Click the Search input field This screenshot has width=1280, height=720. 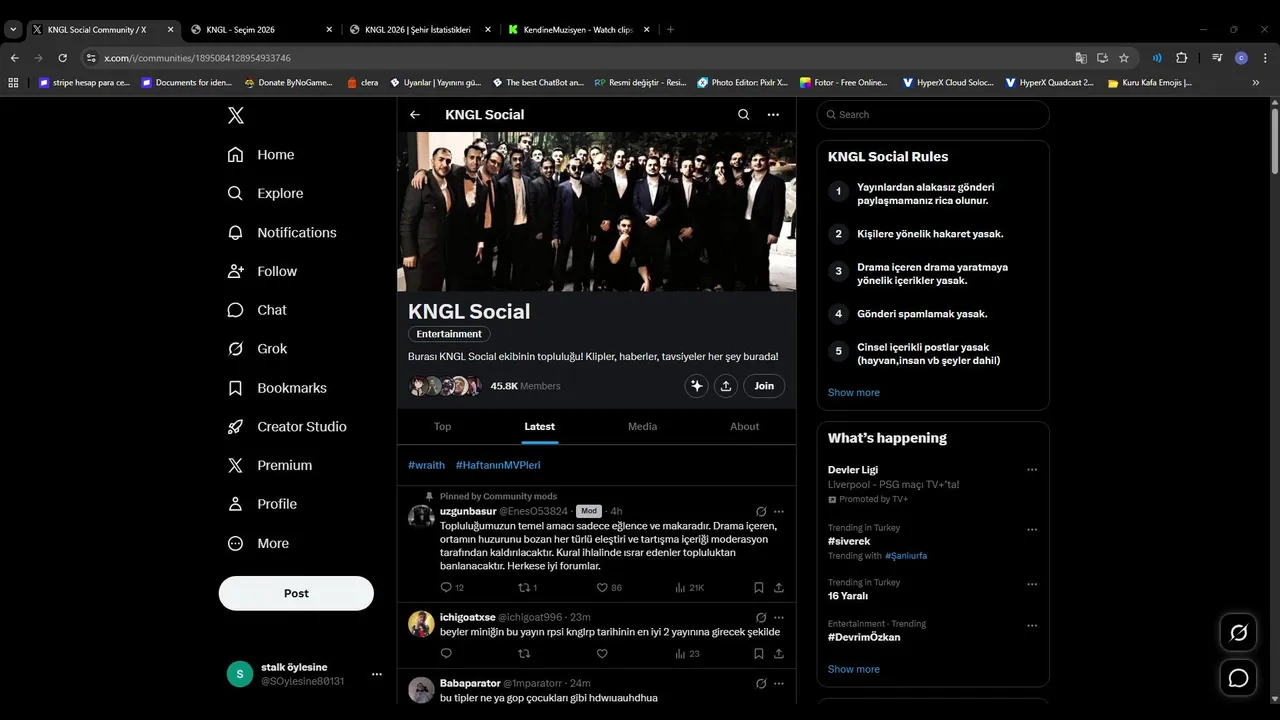tap(933, 115)
